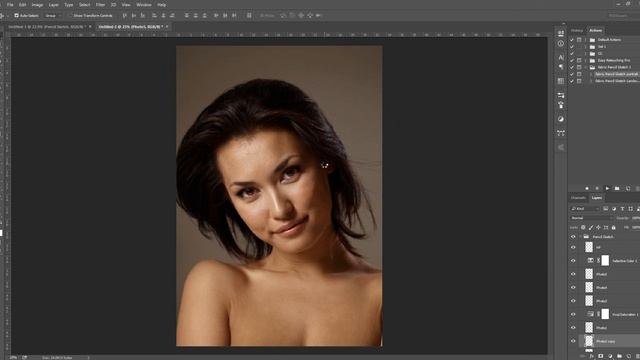Click the Align top edges icon

[x=124, y=16]
